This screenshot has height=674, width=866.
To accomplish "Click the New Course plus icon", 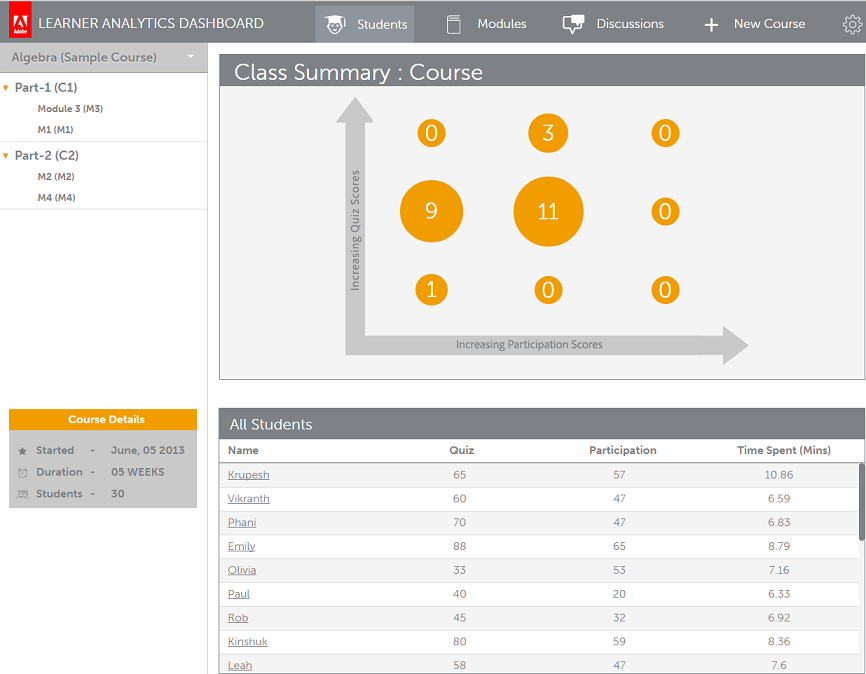I will [711, 24].
